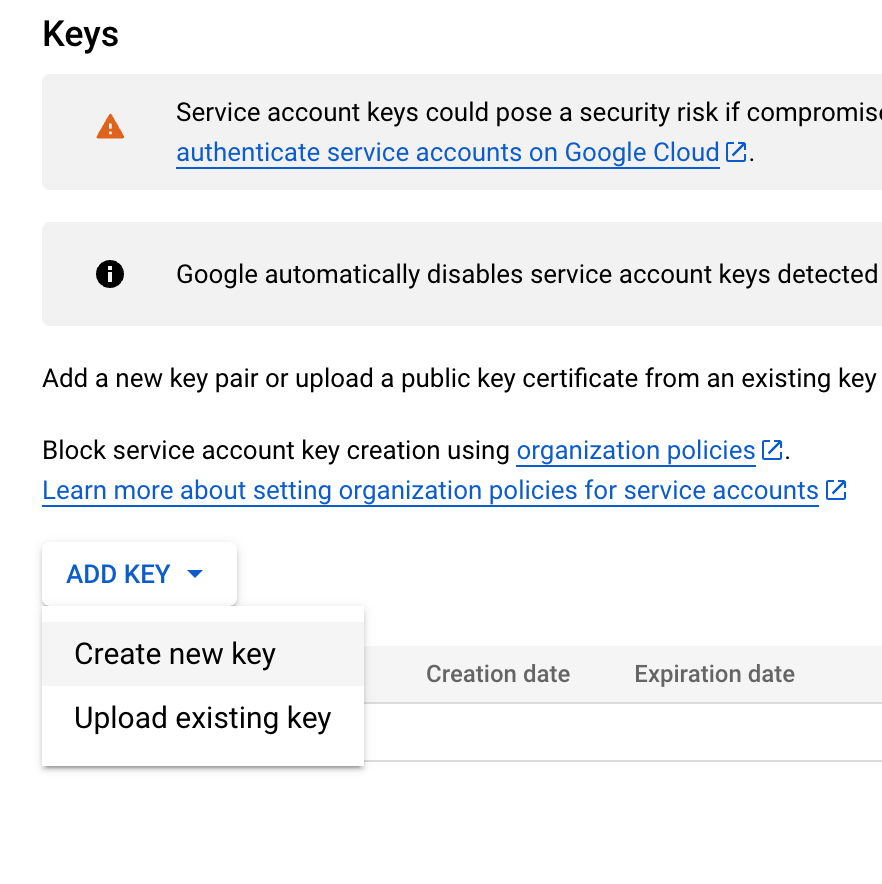Click the 'Expiration date' column header
Viewport: 882px width, 884px height.
[714, 674]
